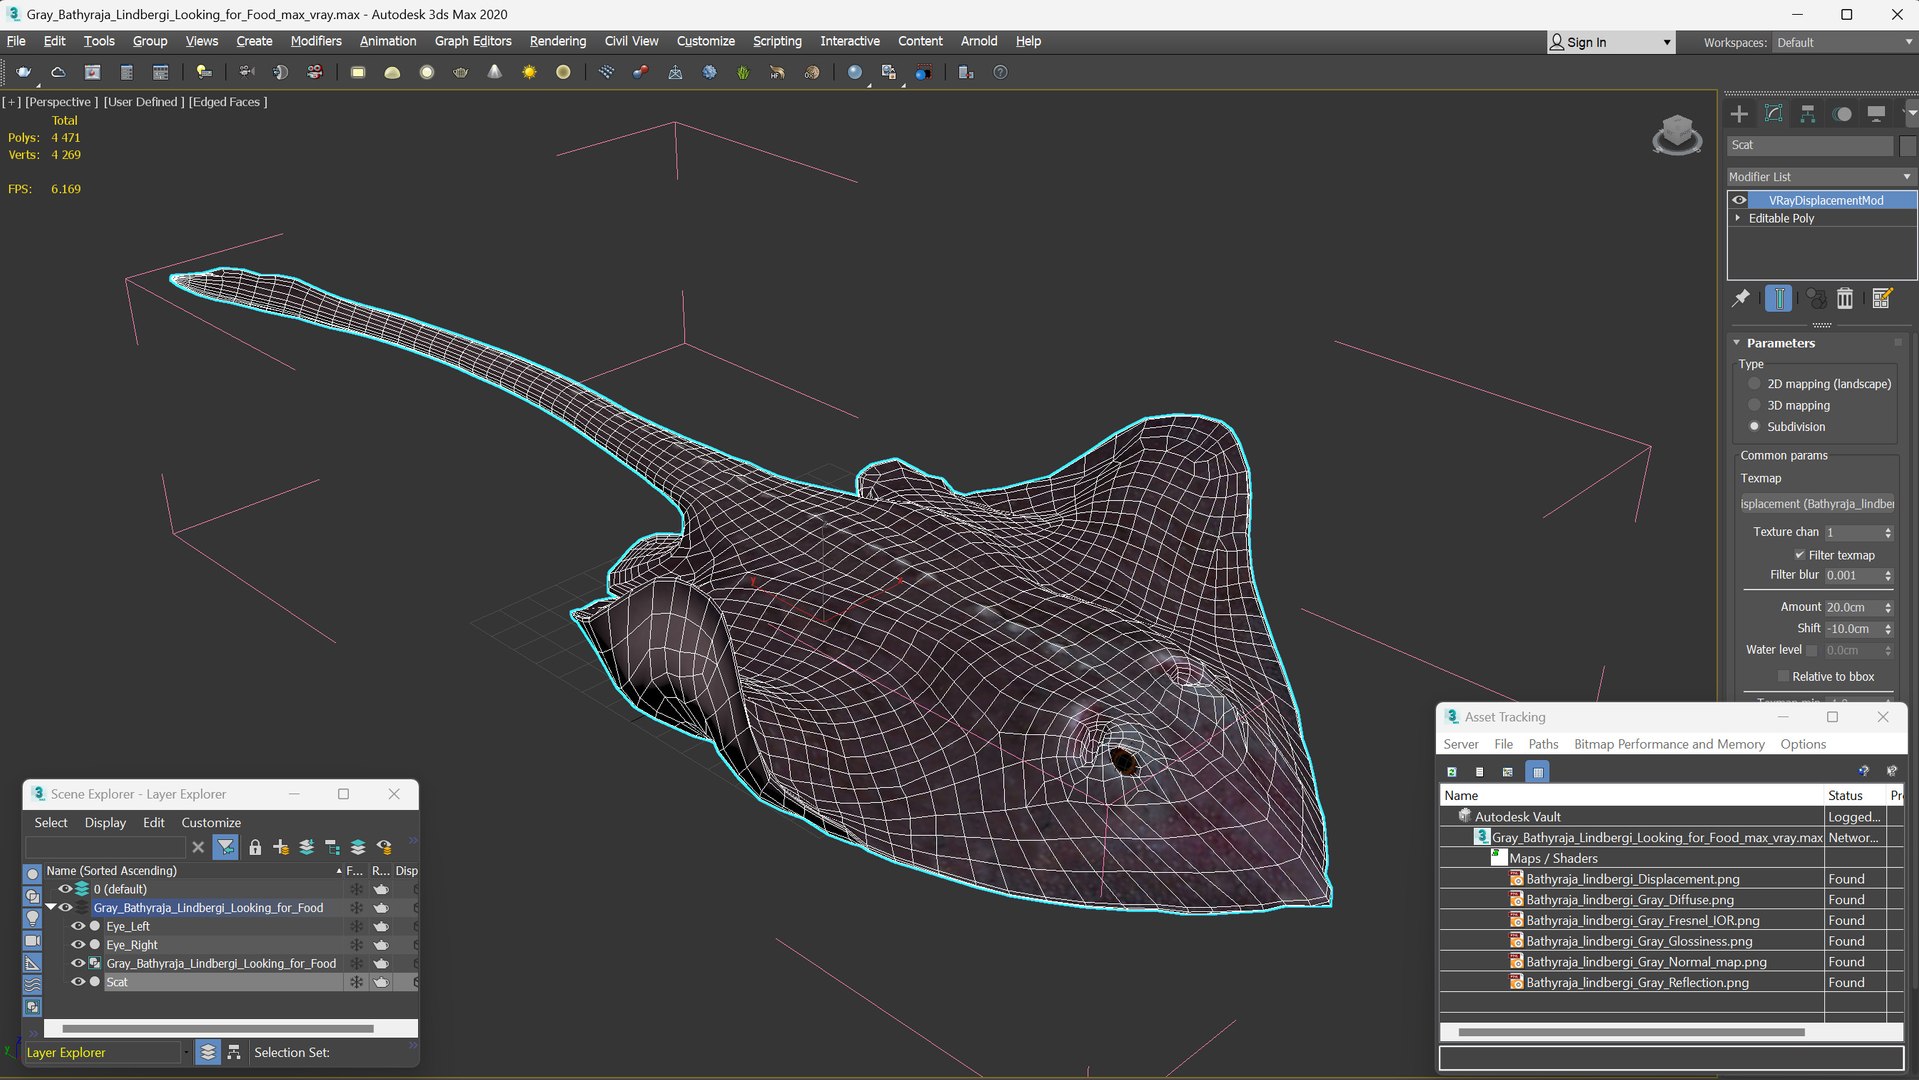Open the Rendering menu
1919x1080 pixels.
pos(557,41)
